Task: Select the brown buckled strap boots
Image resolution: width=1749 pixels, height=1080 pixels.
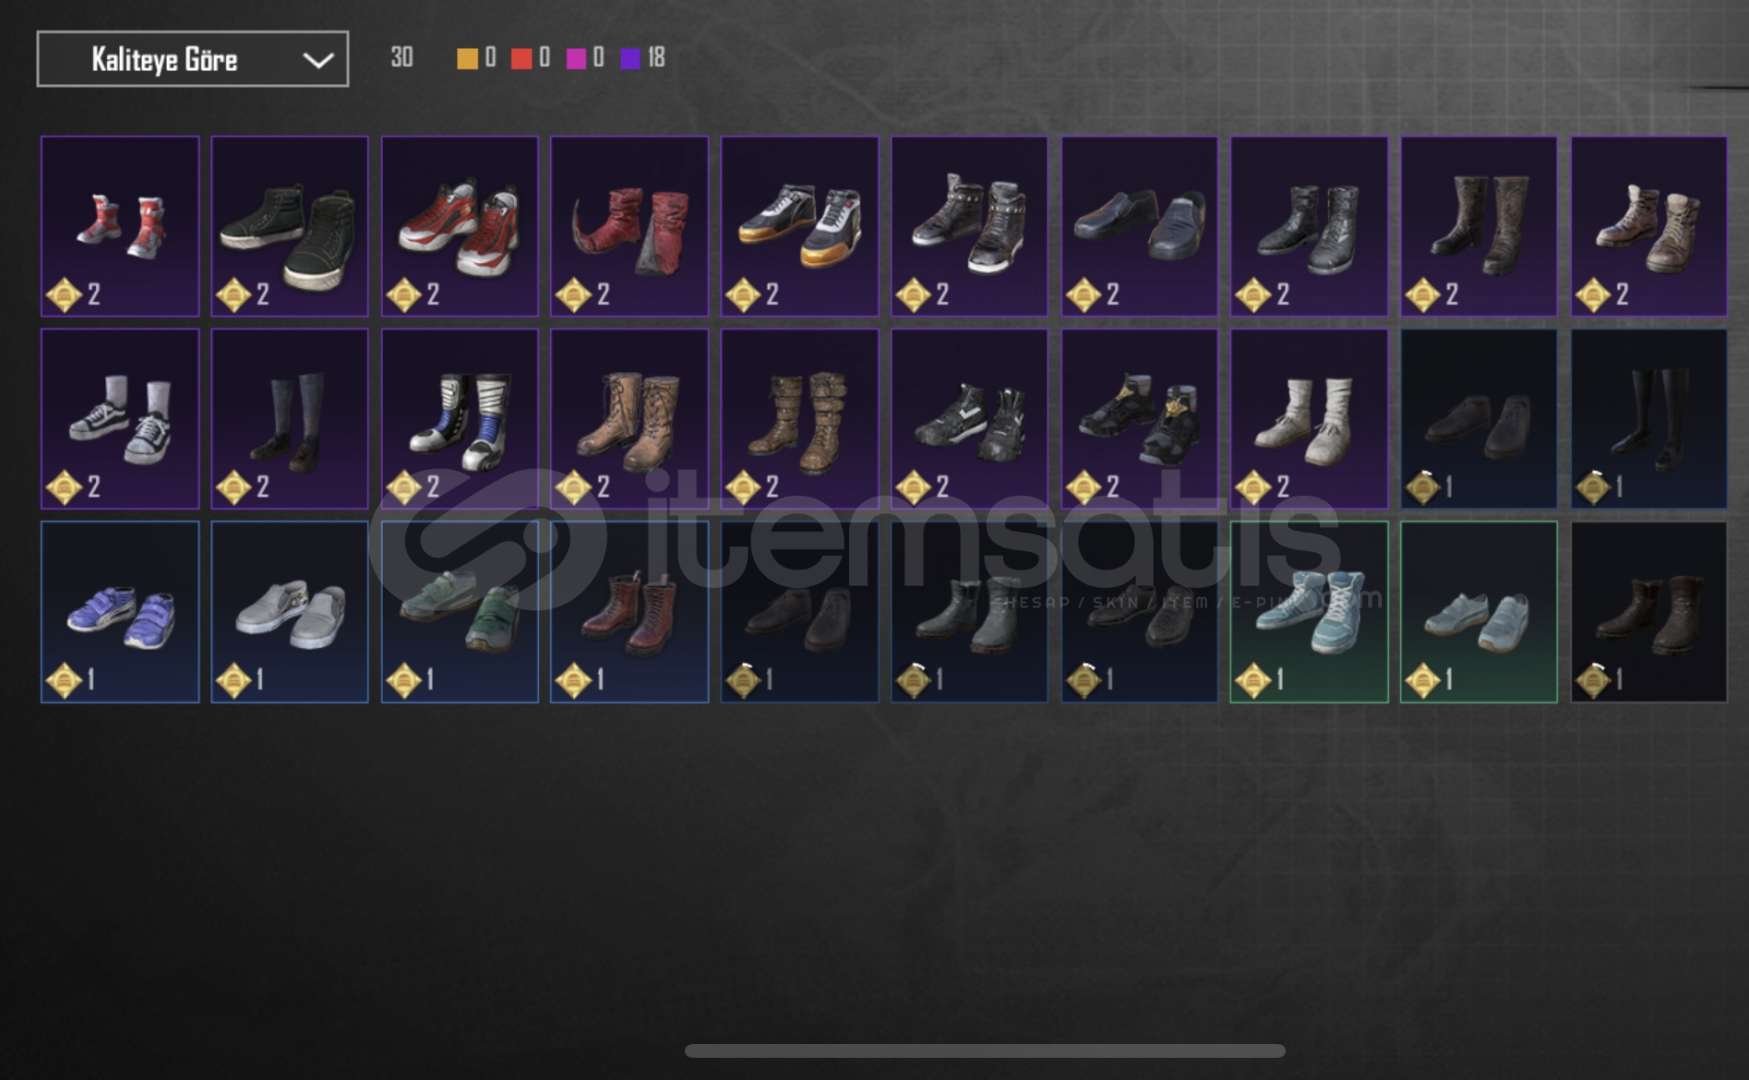Action: pyautogui.click(x=800, y=419)
